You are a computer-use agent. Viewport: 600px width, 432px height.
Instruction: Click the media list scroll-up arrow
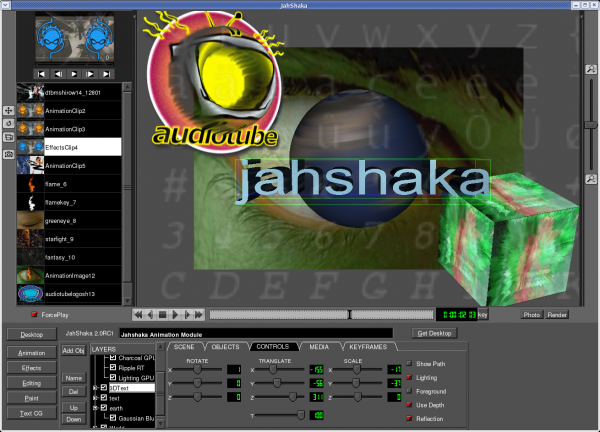127,87
